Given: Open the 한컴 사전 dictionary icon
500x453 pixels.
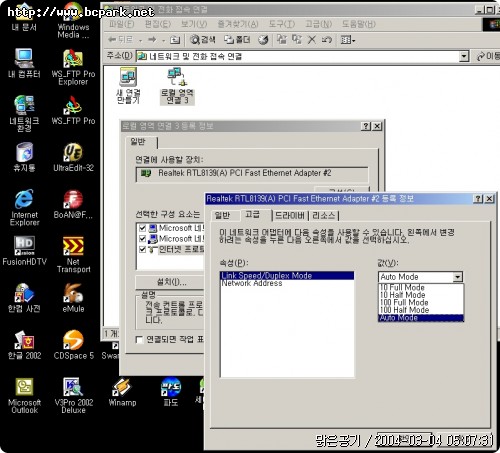Looking at the screenshot, I should tap(24, 297).
